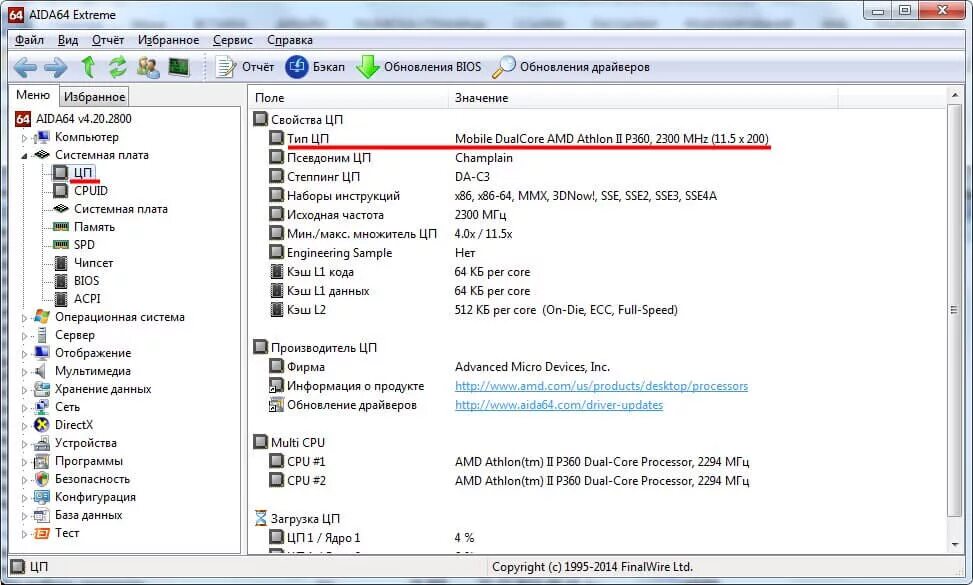Click the Устройства icon in the tree
The height and width of the screenshot is (585, 973).
point(42,443)
